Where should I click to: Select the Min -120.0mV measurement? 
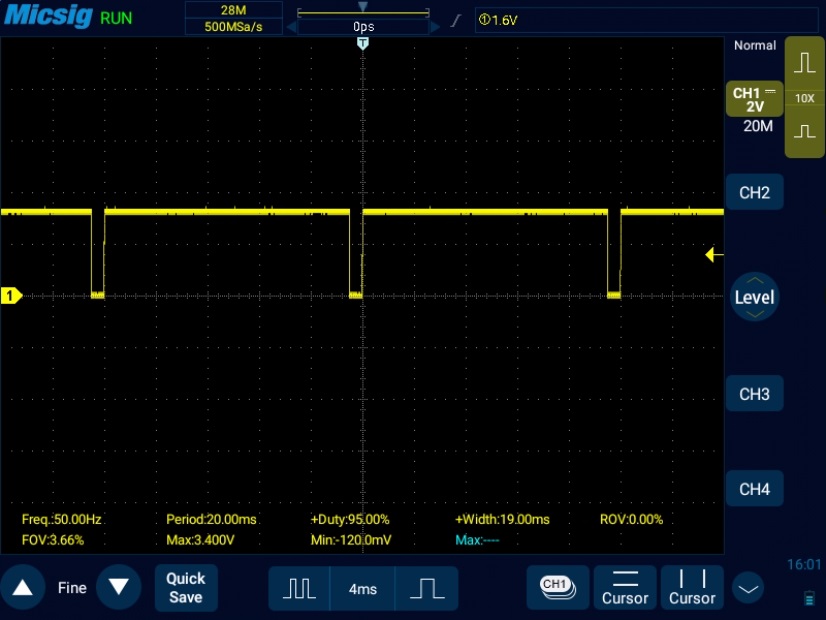[351, 540]
